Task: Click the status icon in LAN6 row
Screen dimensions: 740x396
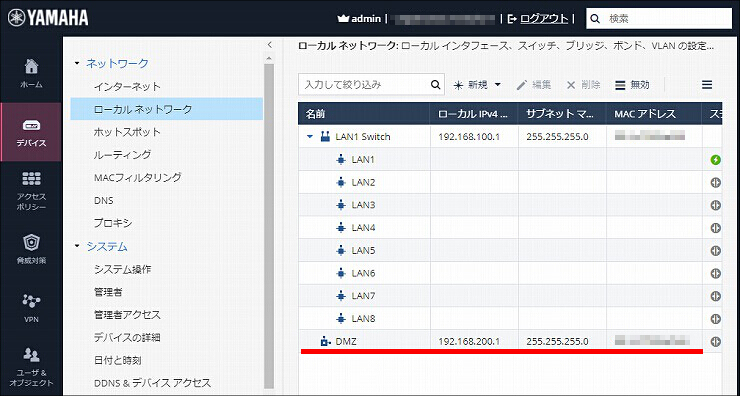Action: click(x=715, y=273)
